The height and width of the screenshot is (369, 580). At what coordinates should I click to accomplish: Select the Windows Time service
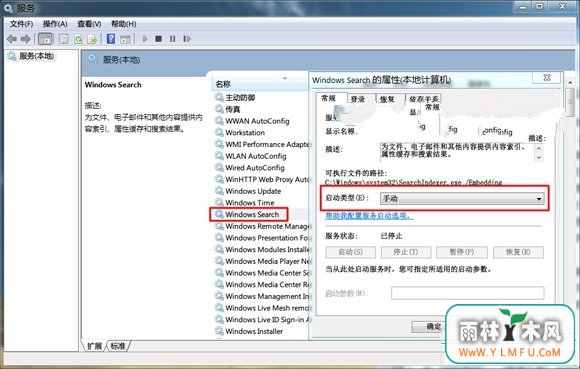(x=250, y=203)
